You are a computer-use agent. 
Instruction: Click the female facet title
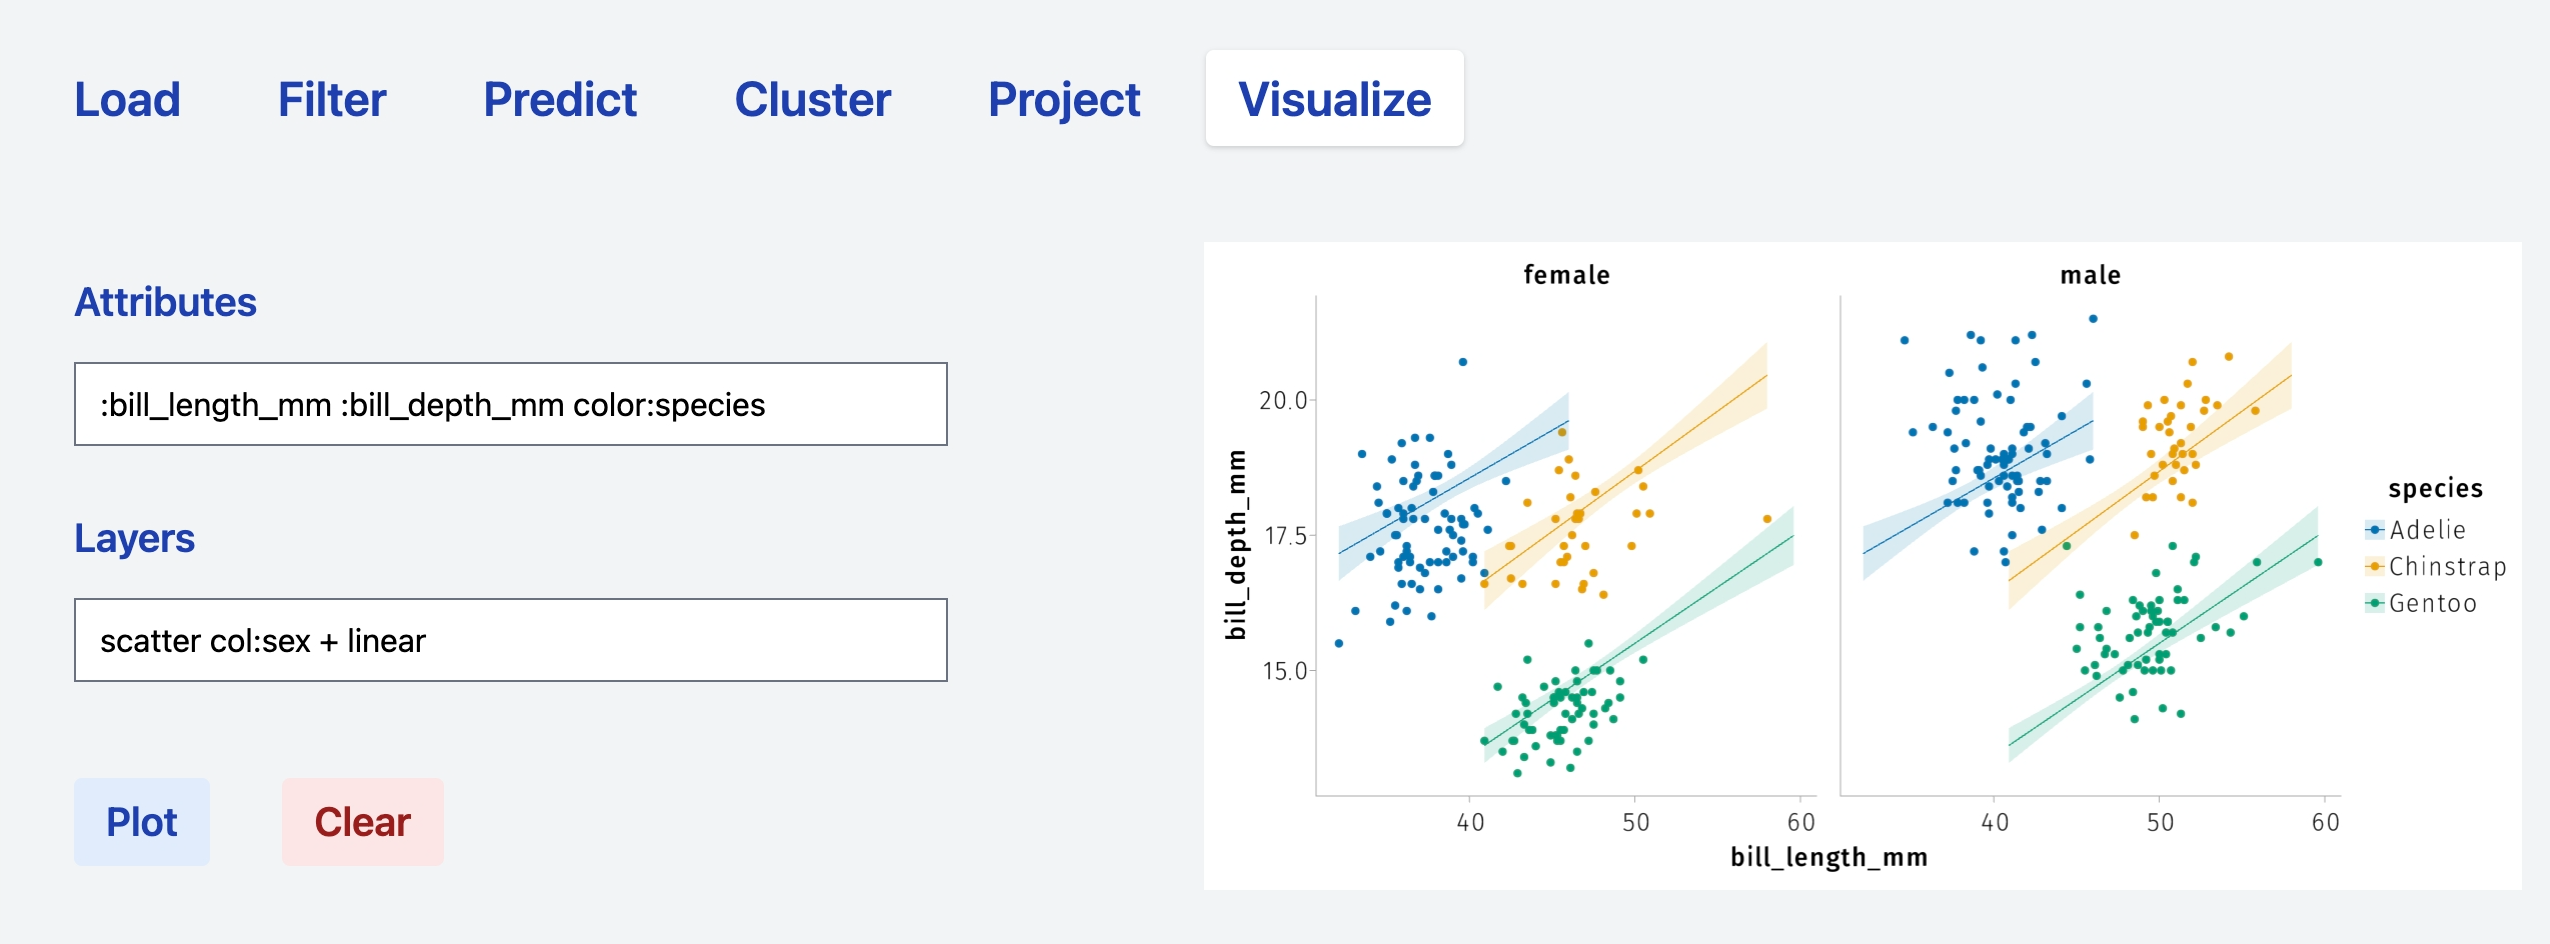point(1566,275)
